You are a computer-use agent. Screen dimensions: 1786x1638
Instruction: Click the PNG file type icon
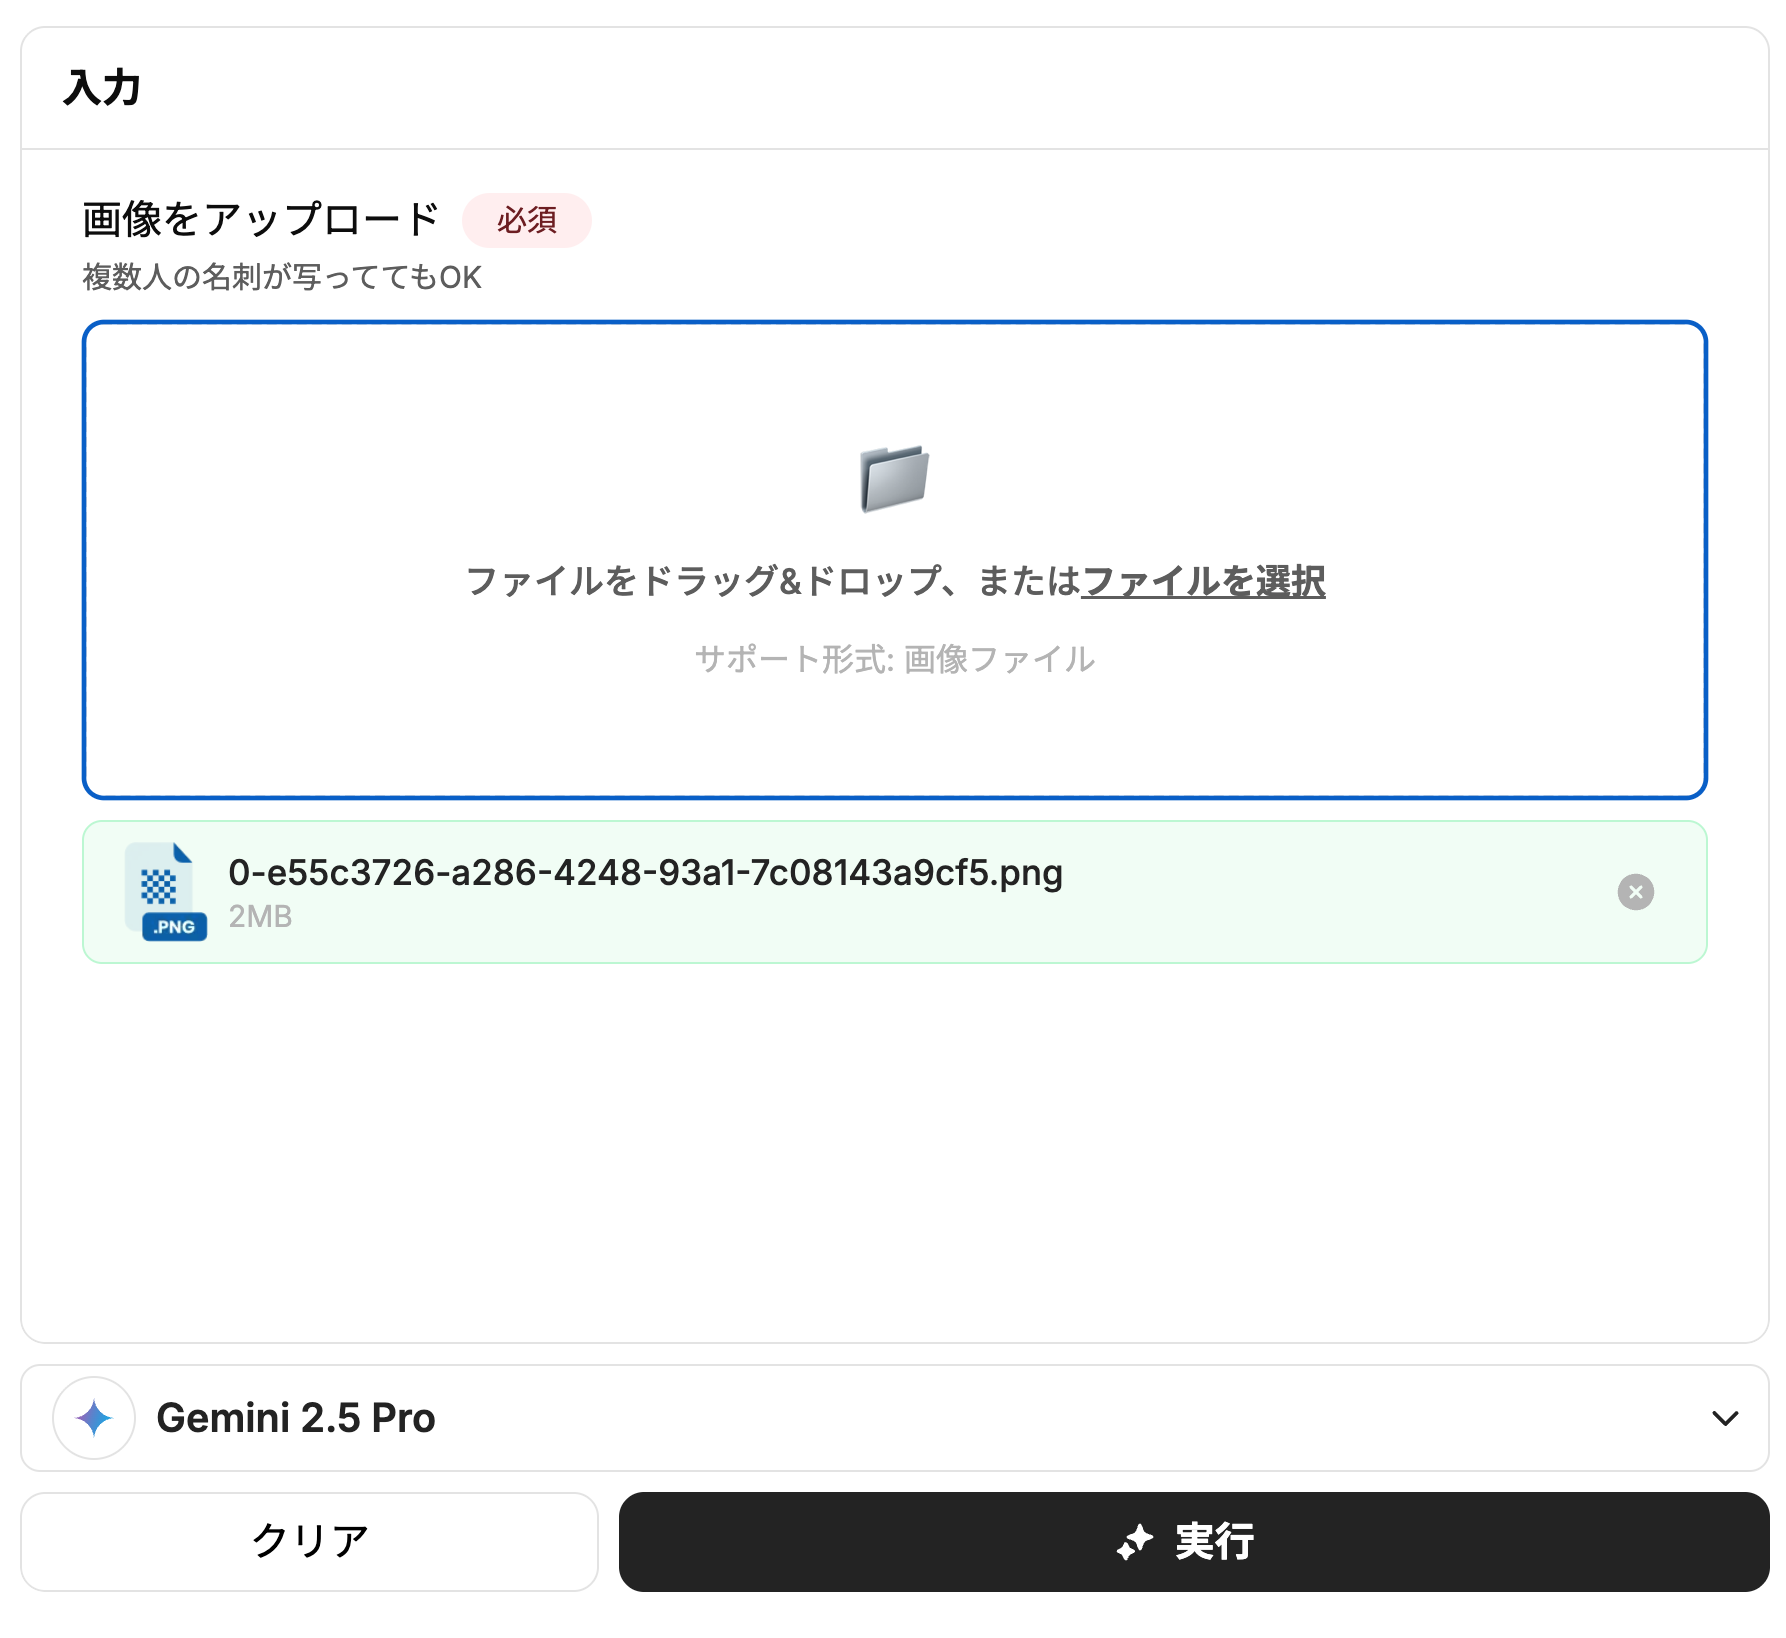165,892
